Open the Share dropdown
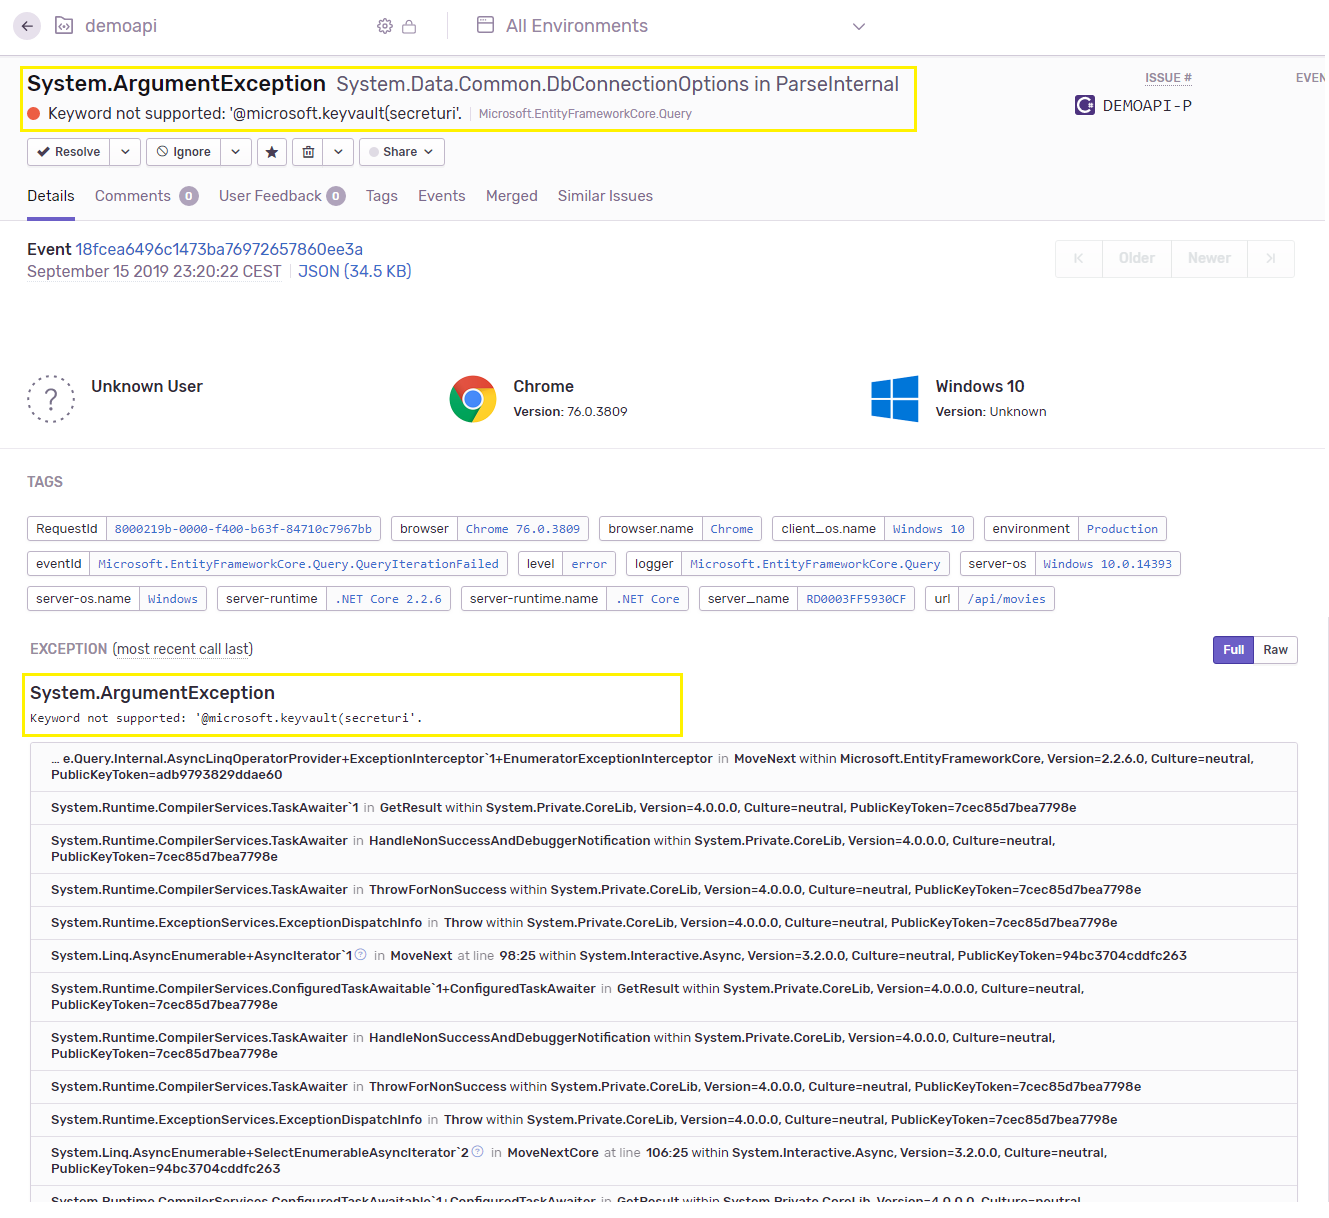 [402, 152]
